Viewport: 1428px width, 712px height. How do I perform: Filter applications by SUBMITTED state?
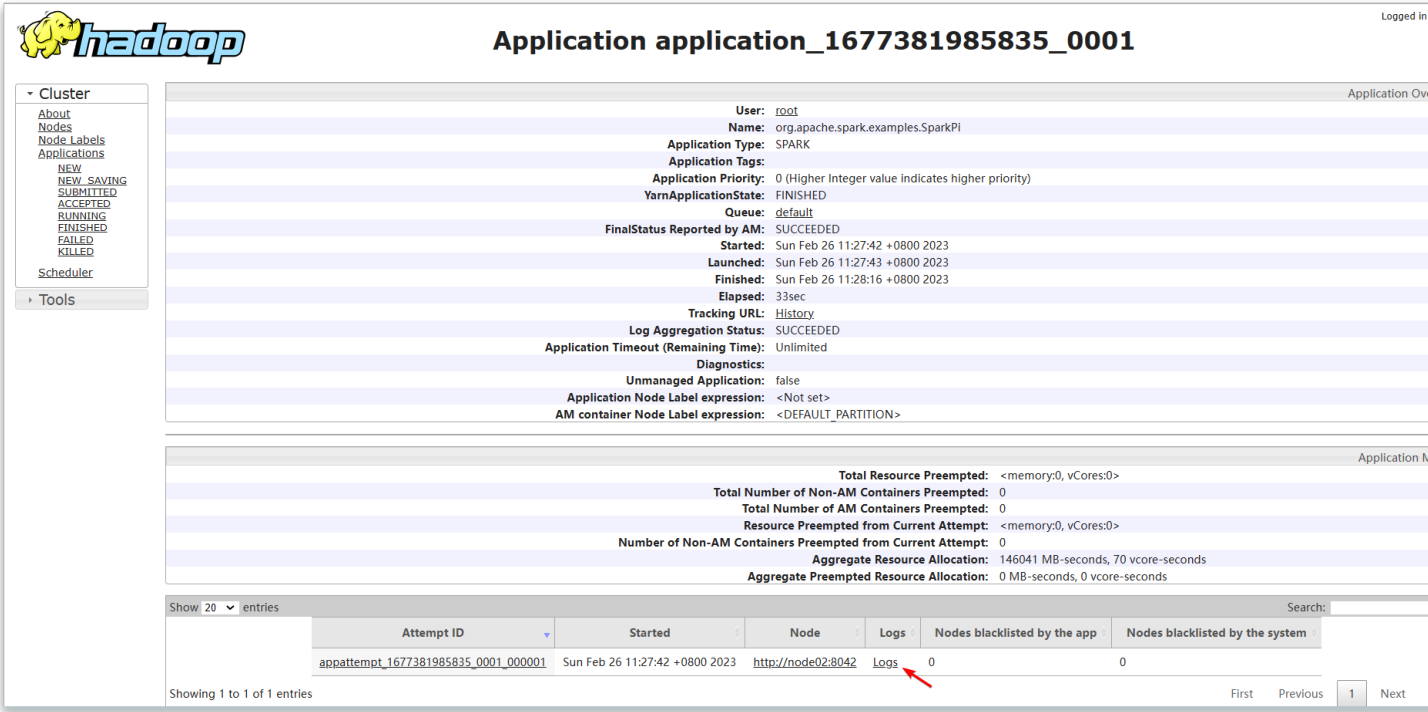pos(87,192)
